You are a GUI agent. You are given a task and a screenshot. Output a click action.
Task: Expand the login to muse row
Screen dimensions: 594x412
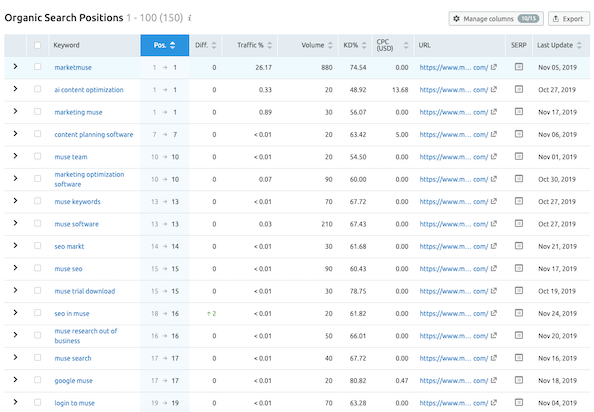pos(15,402)
